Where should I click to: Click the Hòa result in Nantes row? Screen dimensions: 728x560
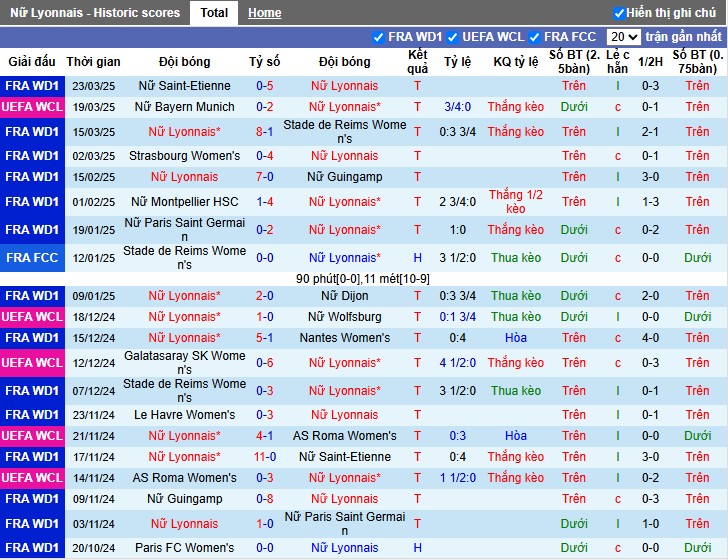[516, 338]
